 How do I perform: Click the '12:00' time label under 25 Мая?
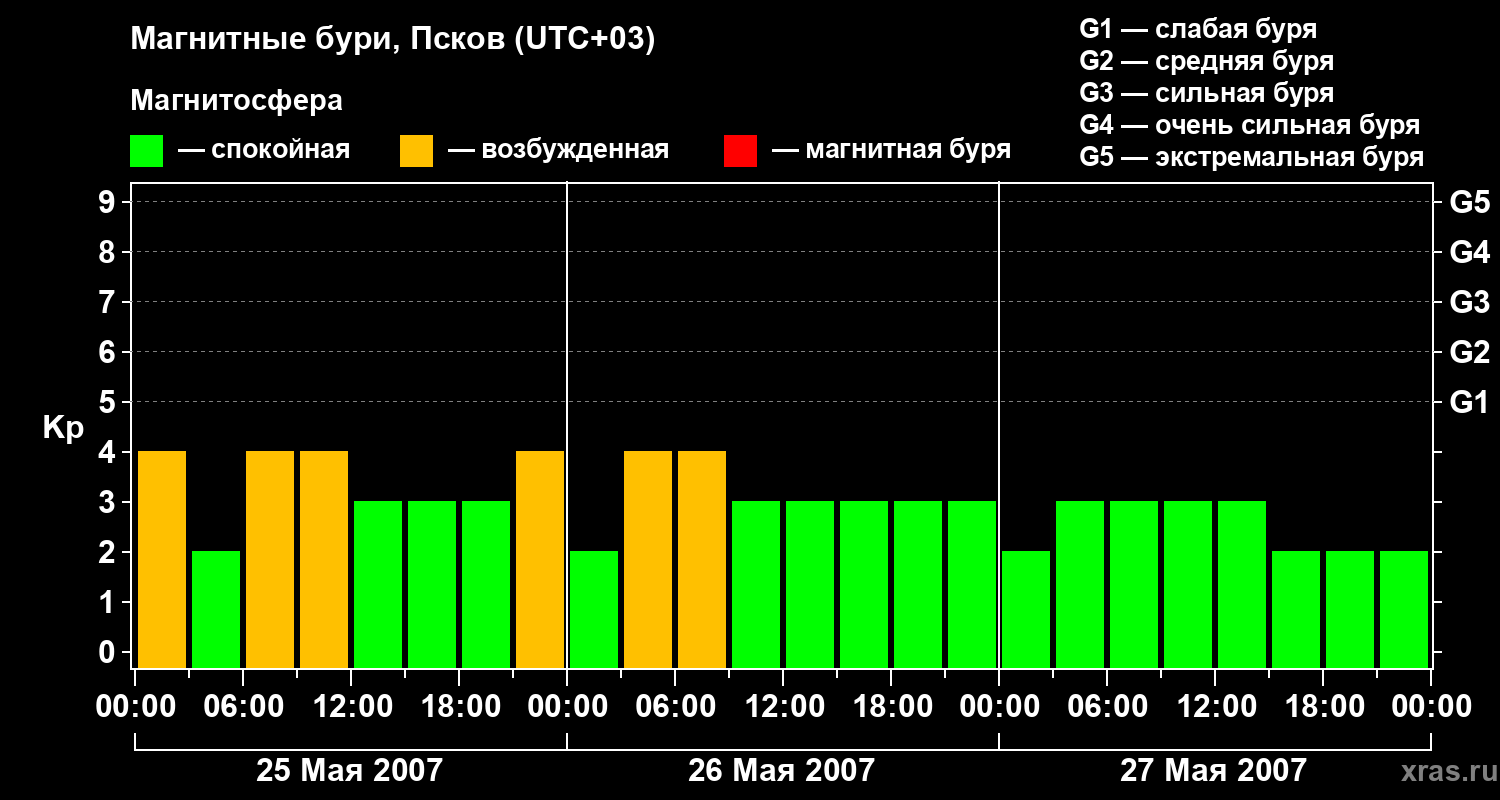click(x=351, y=707)
